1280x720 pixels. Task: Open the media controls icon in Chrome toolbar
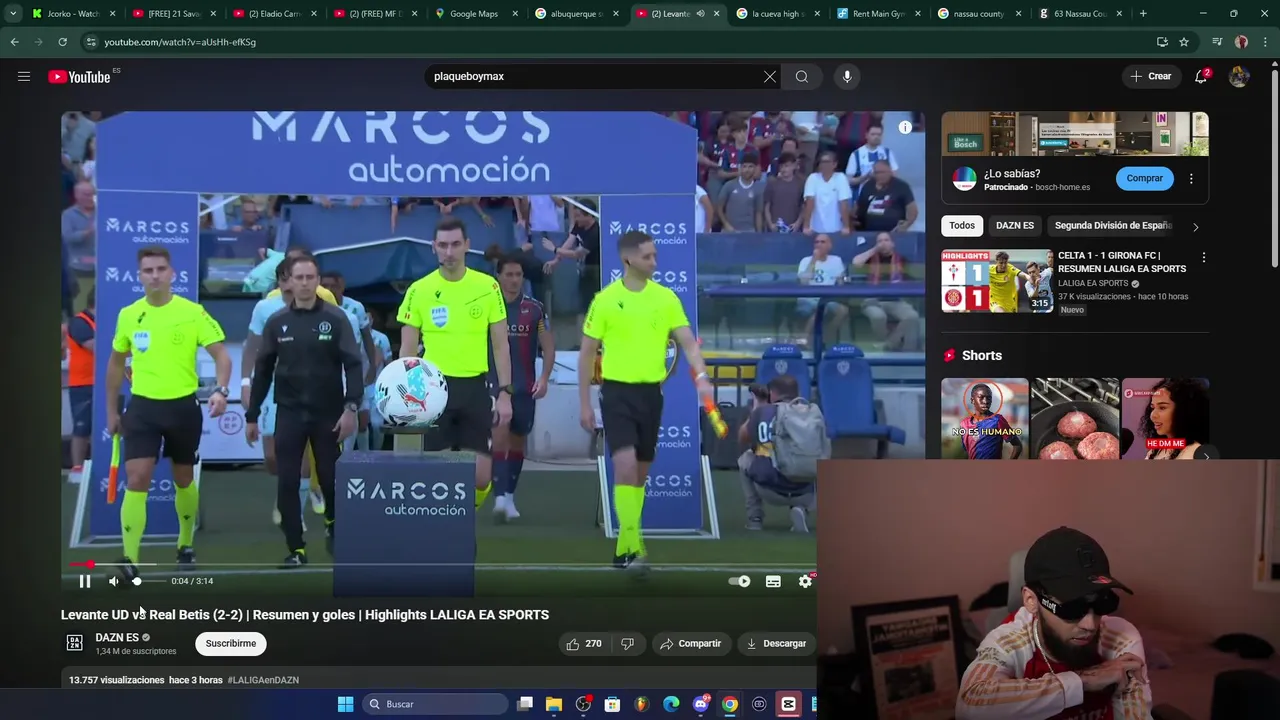pos(1217,42)
